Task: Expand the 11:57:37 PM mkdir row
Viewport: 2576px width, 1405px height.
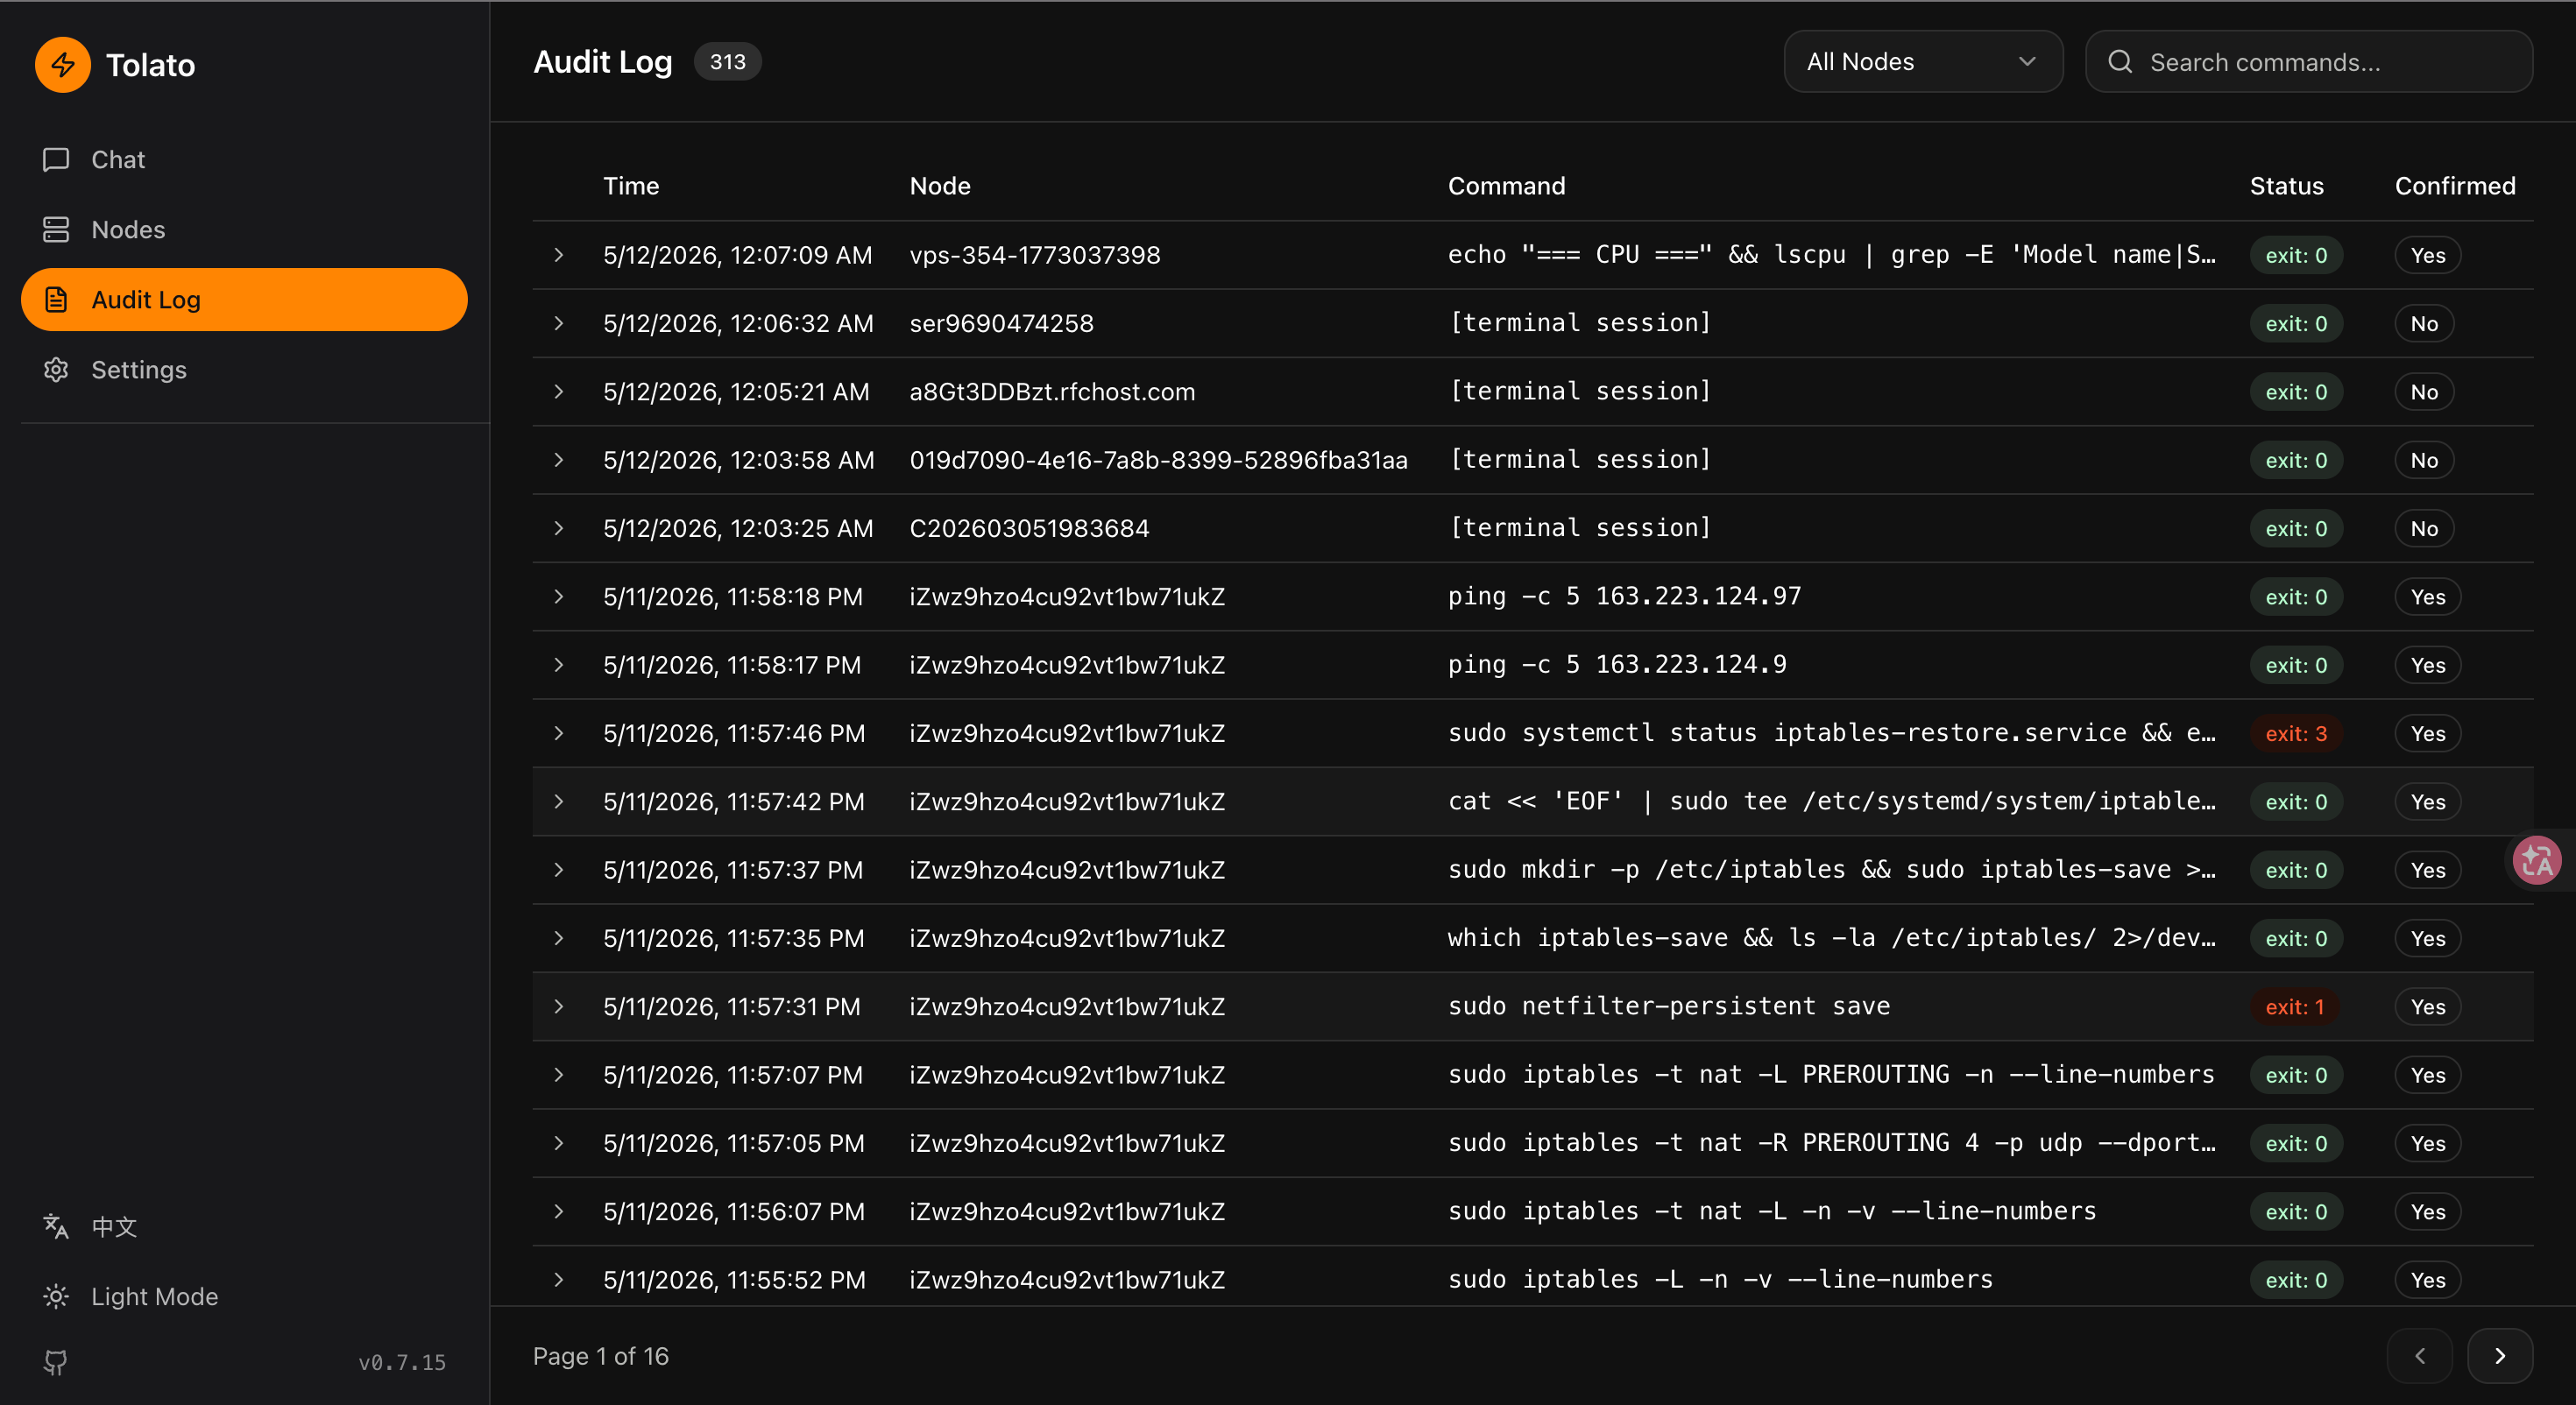Action: (x=559, y=871)
